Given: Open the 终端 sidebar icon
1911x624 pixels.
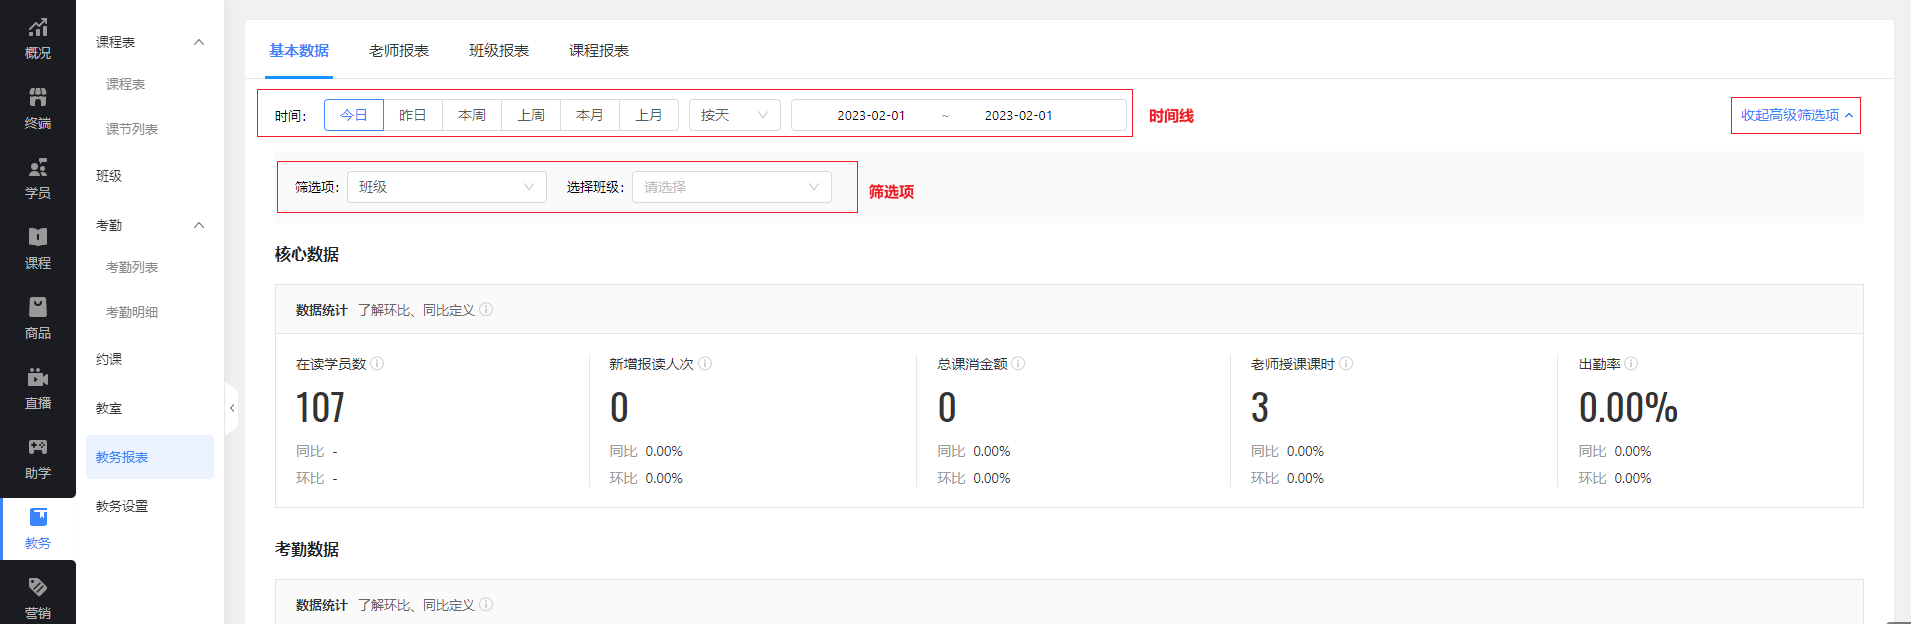Looking at the screenshot, I should coord(38,108).
